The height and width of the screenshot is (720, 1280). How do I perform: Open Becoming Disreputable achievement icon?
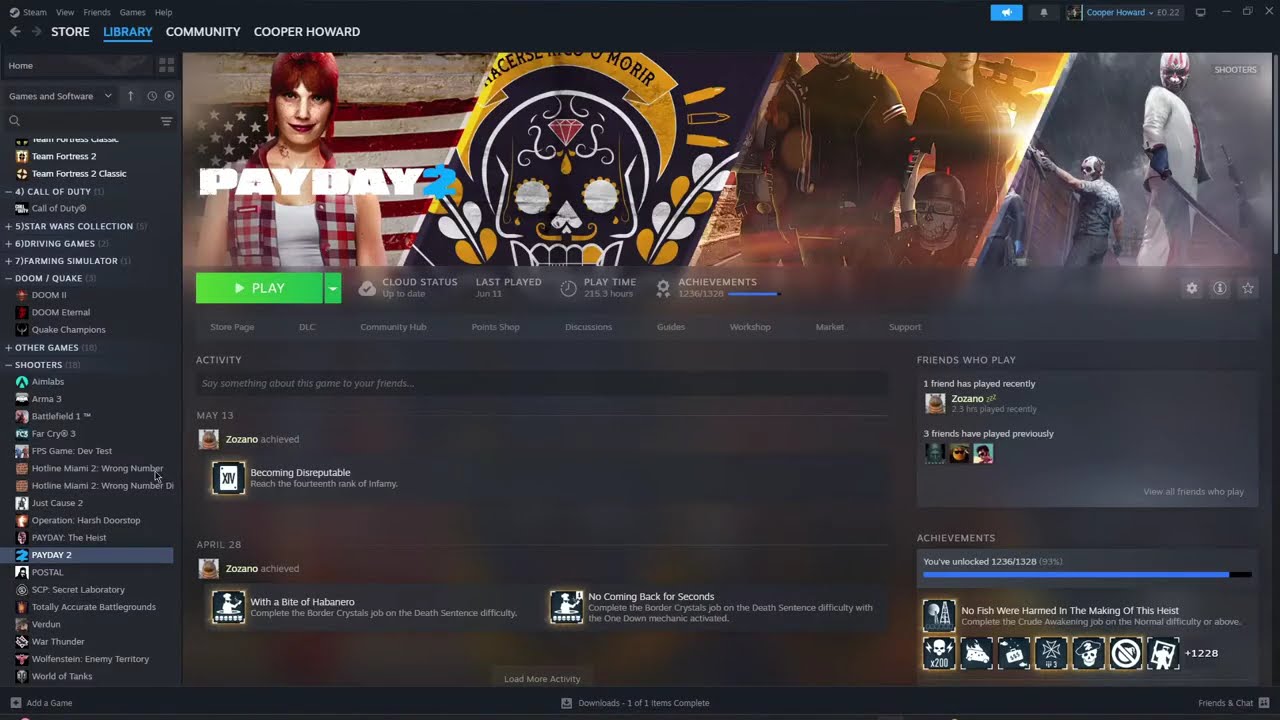(228, 478)
